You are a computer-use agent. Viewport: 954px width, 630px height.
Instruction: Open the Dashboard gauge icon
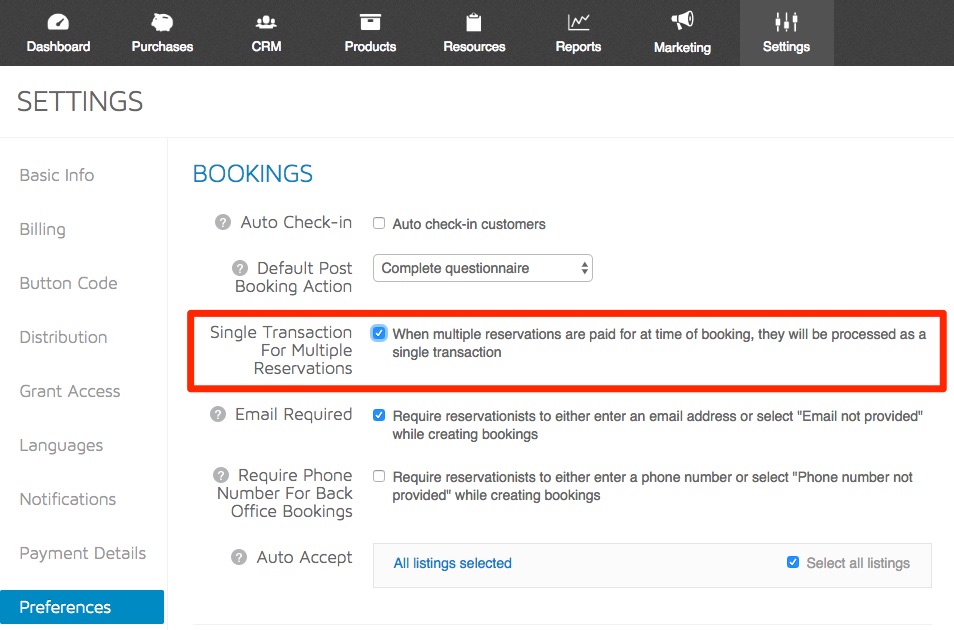(x=58, y=23)
